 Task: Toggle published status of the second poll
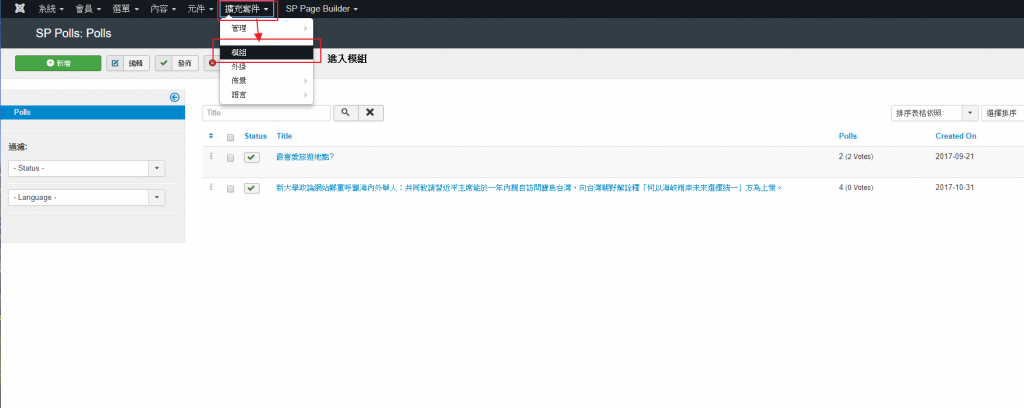click(x=252, y=188)
